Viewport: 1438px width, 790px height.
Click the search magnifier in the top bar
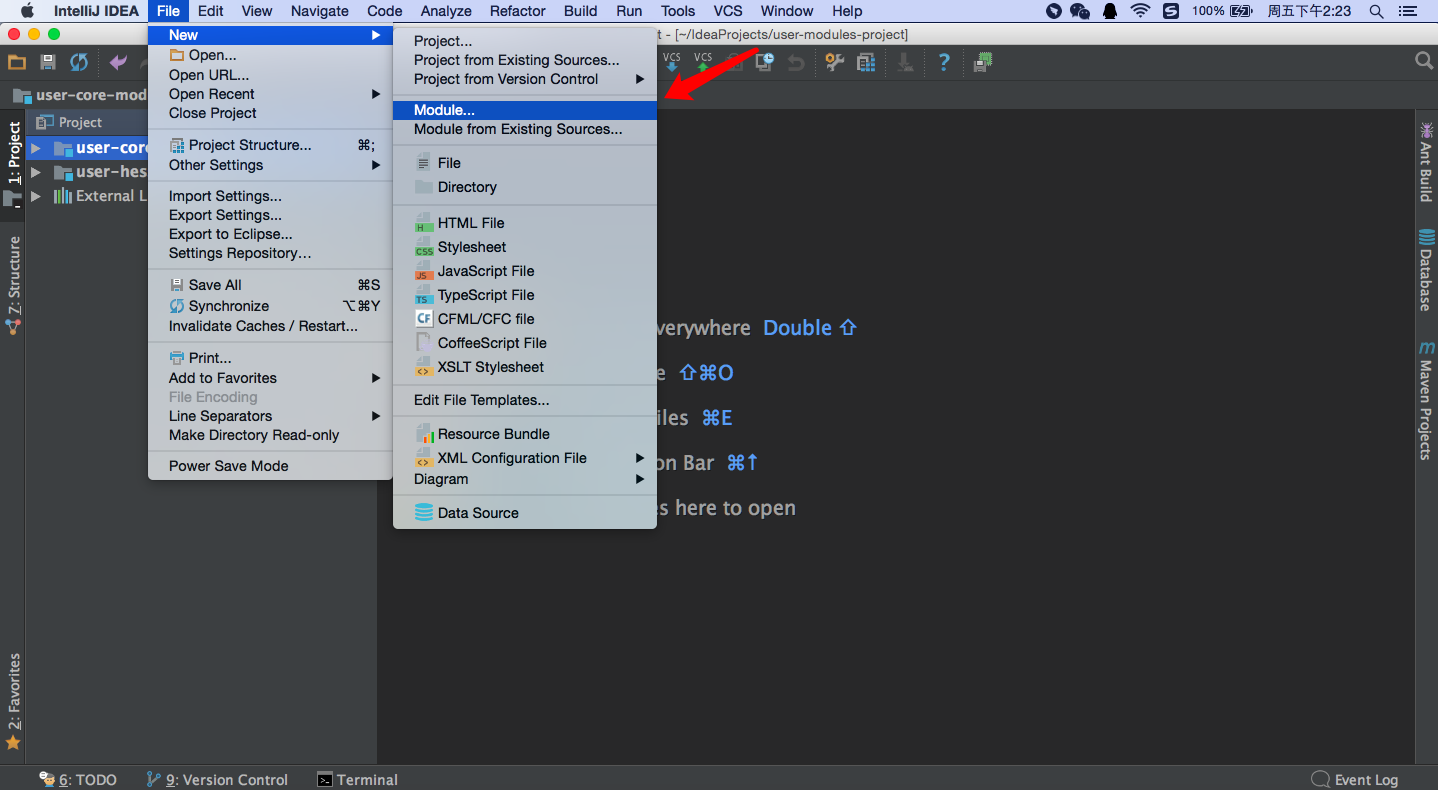click(1377, 11)
